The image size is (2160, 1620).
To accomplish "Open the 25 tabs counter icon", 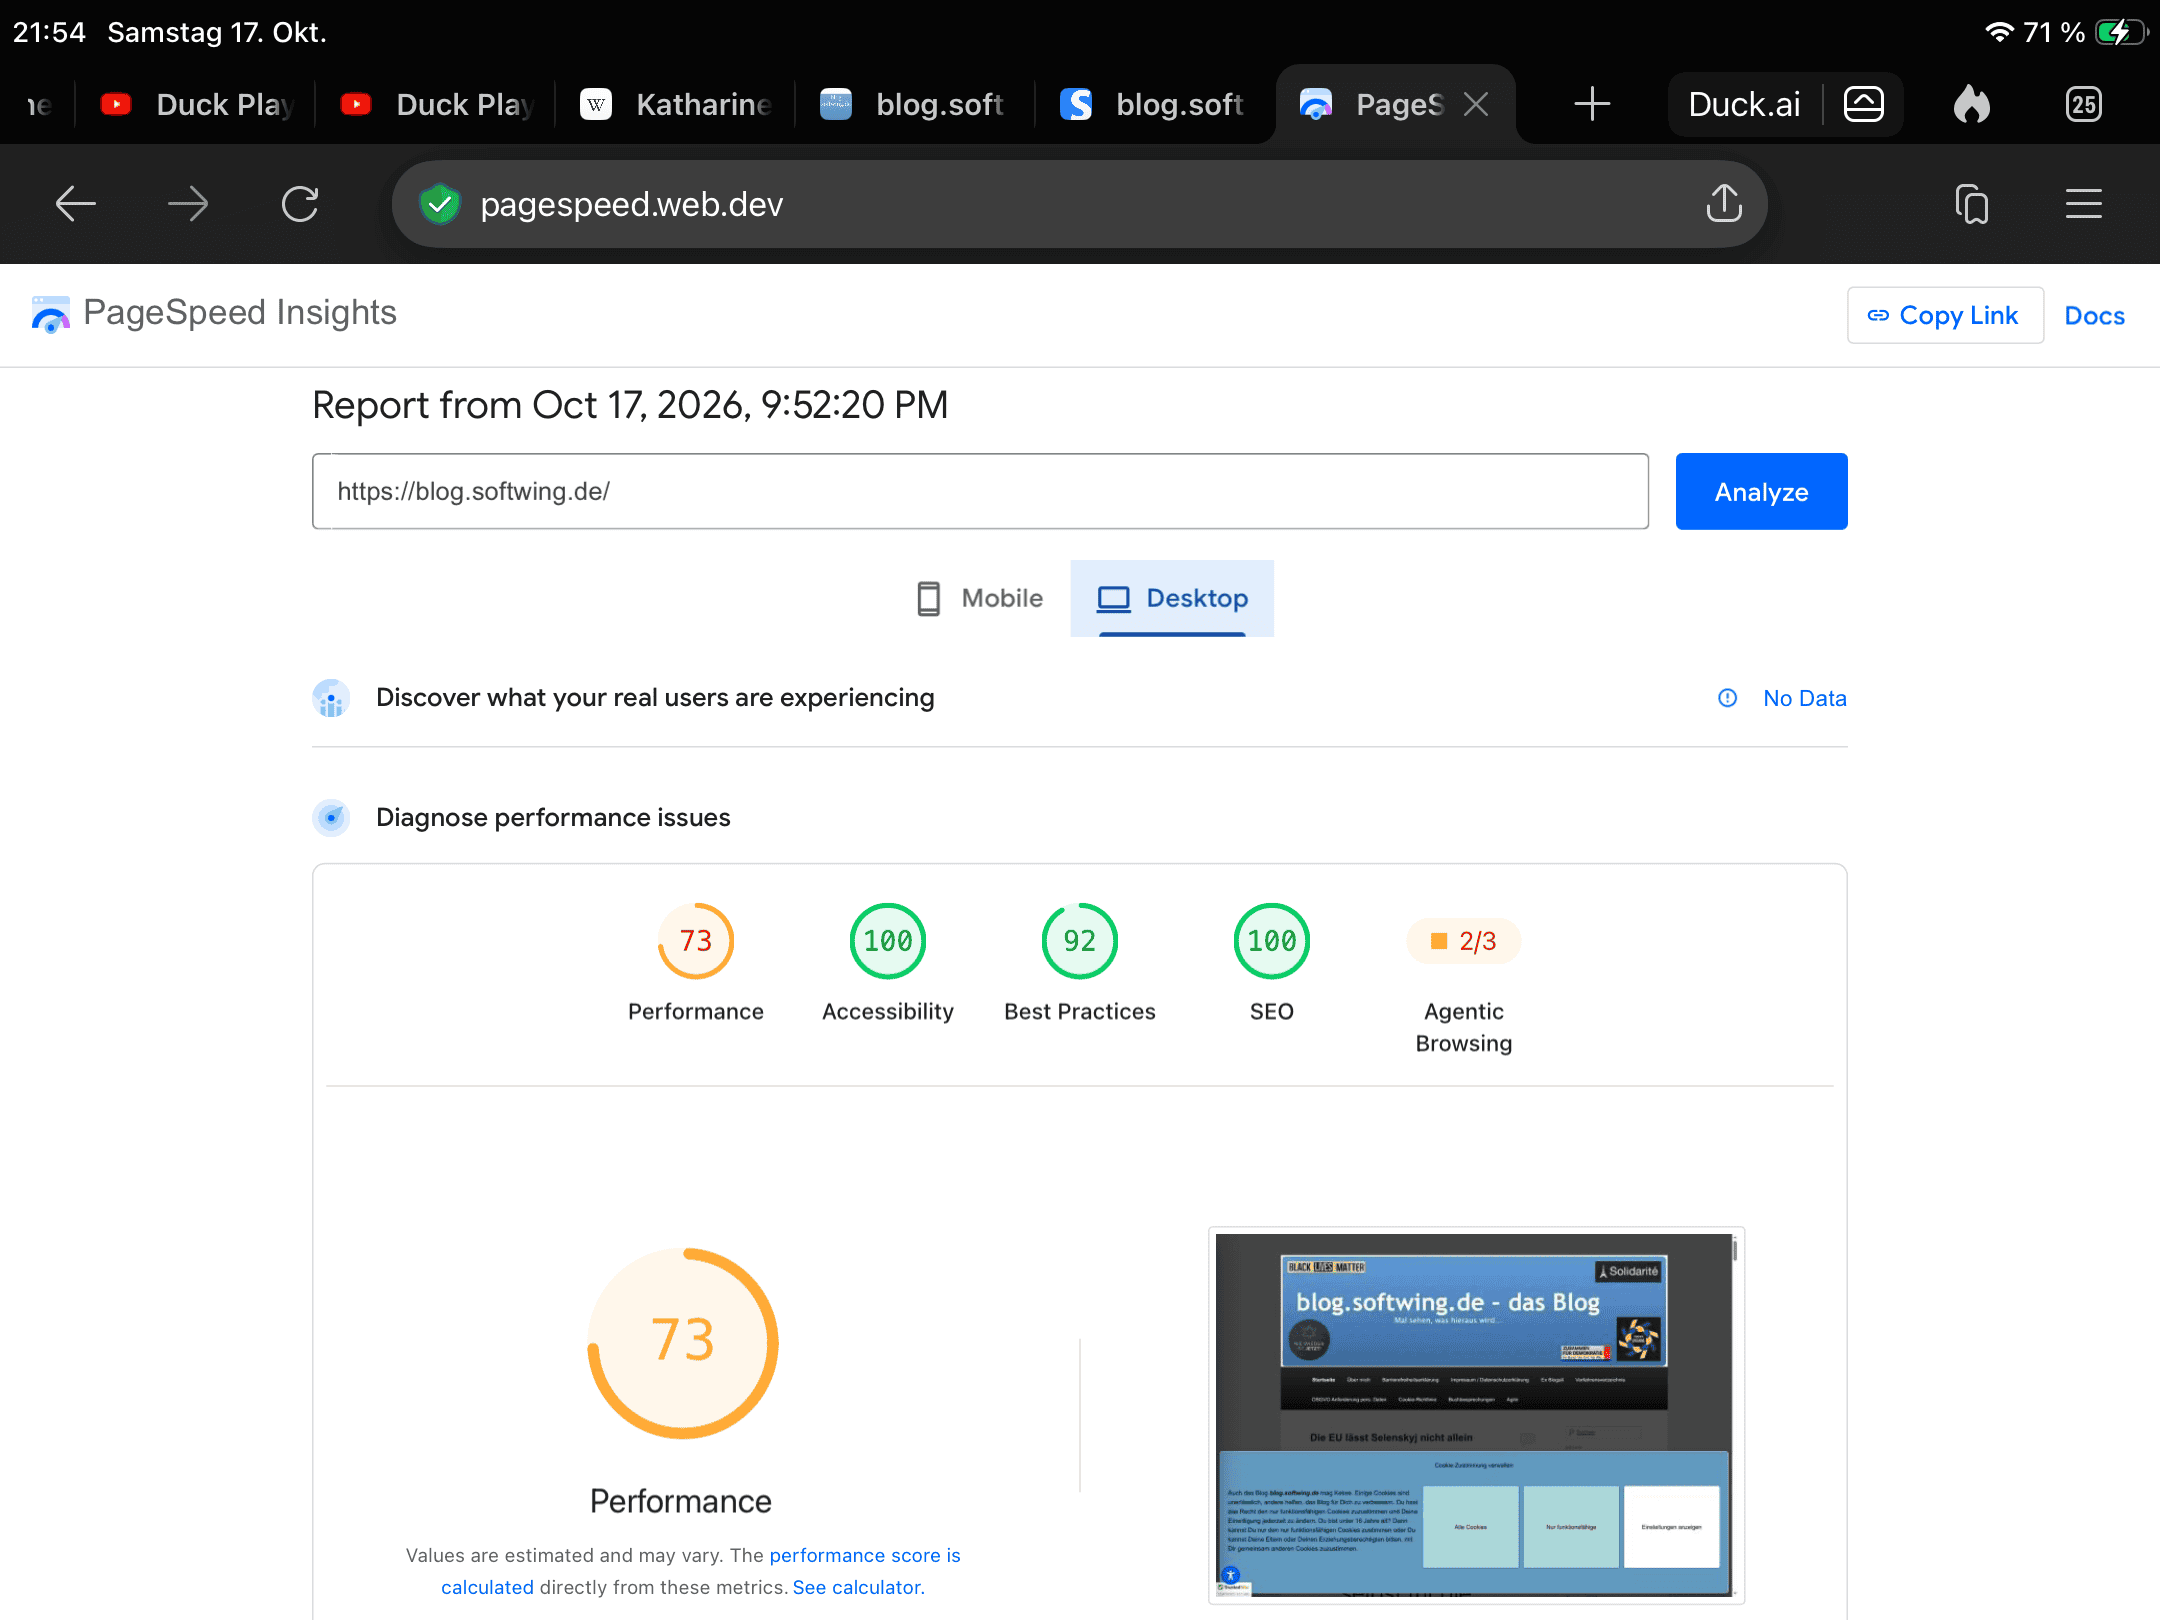I will pyautogui.click(x=2084, y=104).
